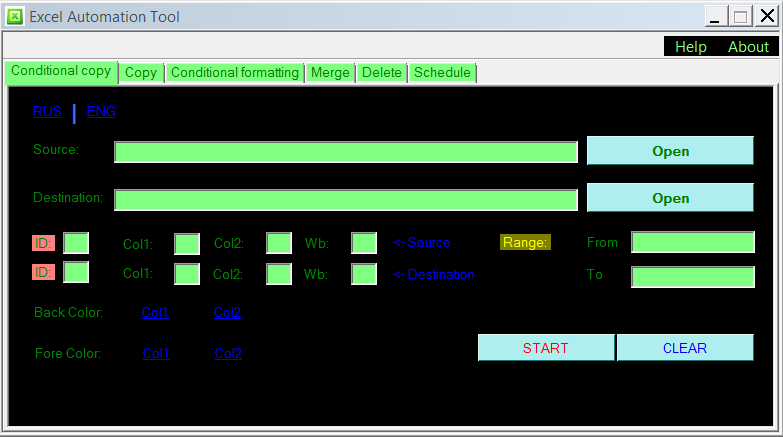Switch language to ENG
The image size is (783, 437).
[101, 111]
